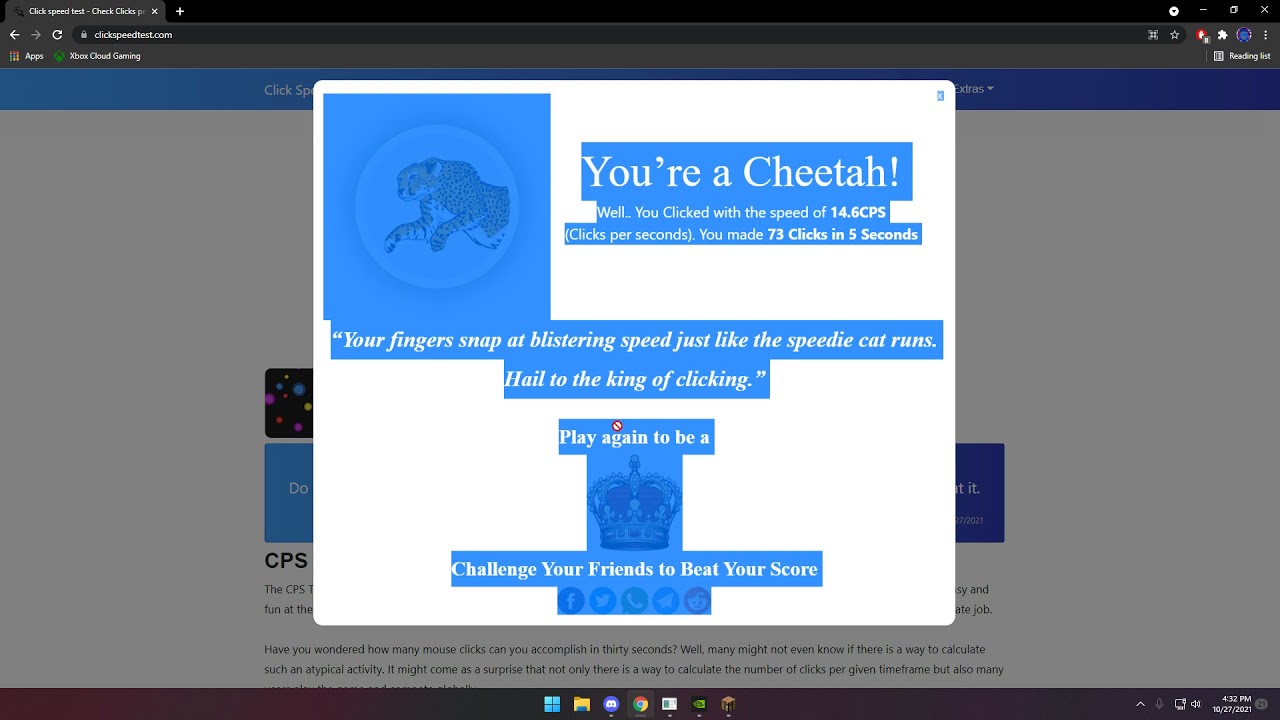
Task: Open the Minecraft crafting-table taskbar icon
Action: 728,704
